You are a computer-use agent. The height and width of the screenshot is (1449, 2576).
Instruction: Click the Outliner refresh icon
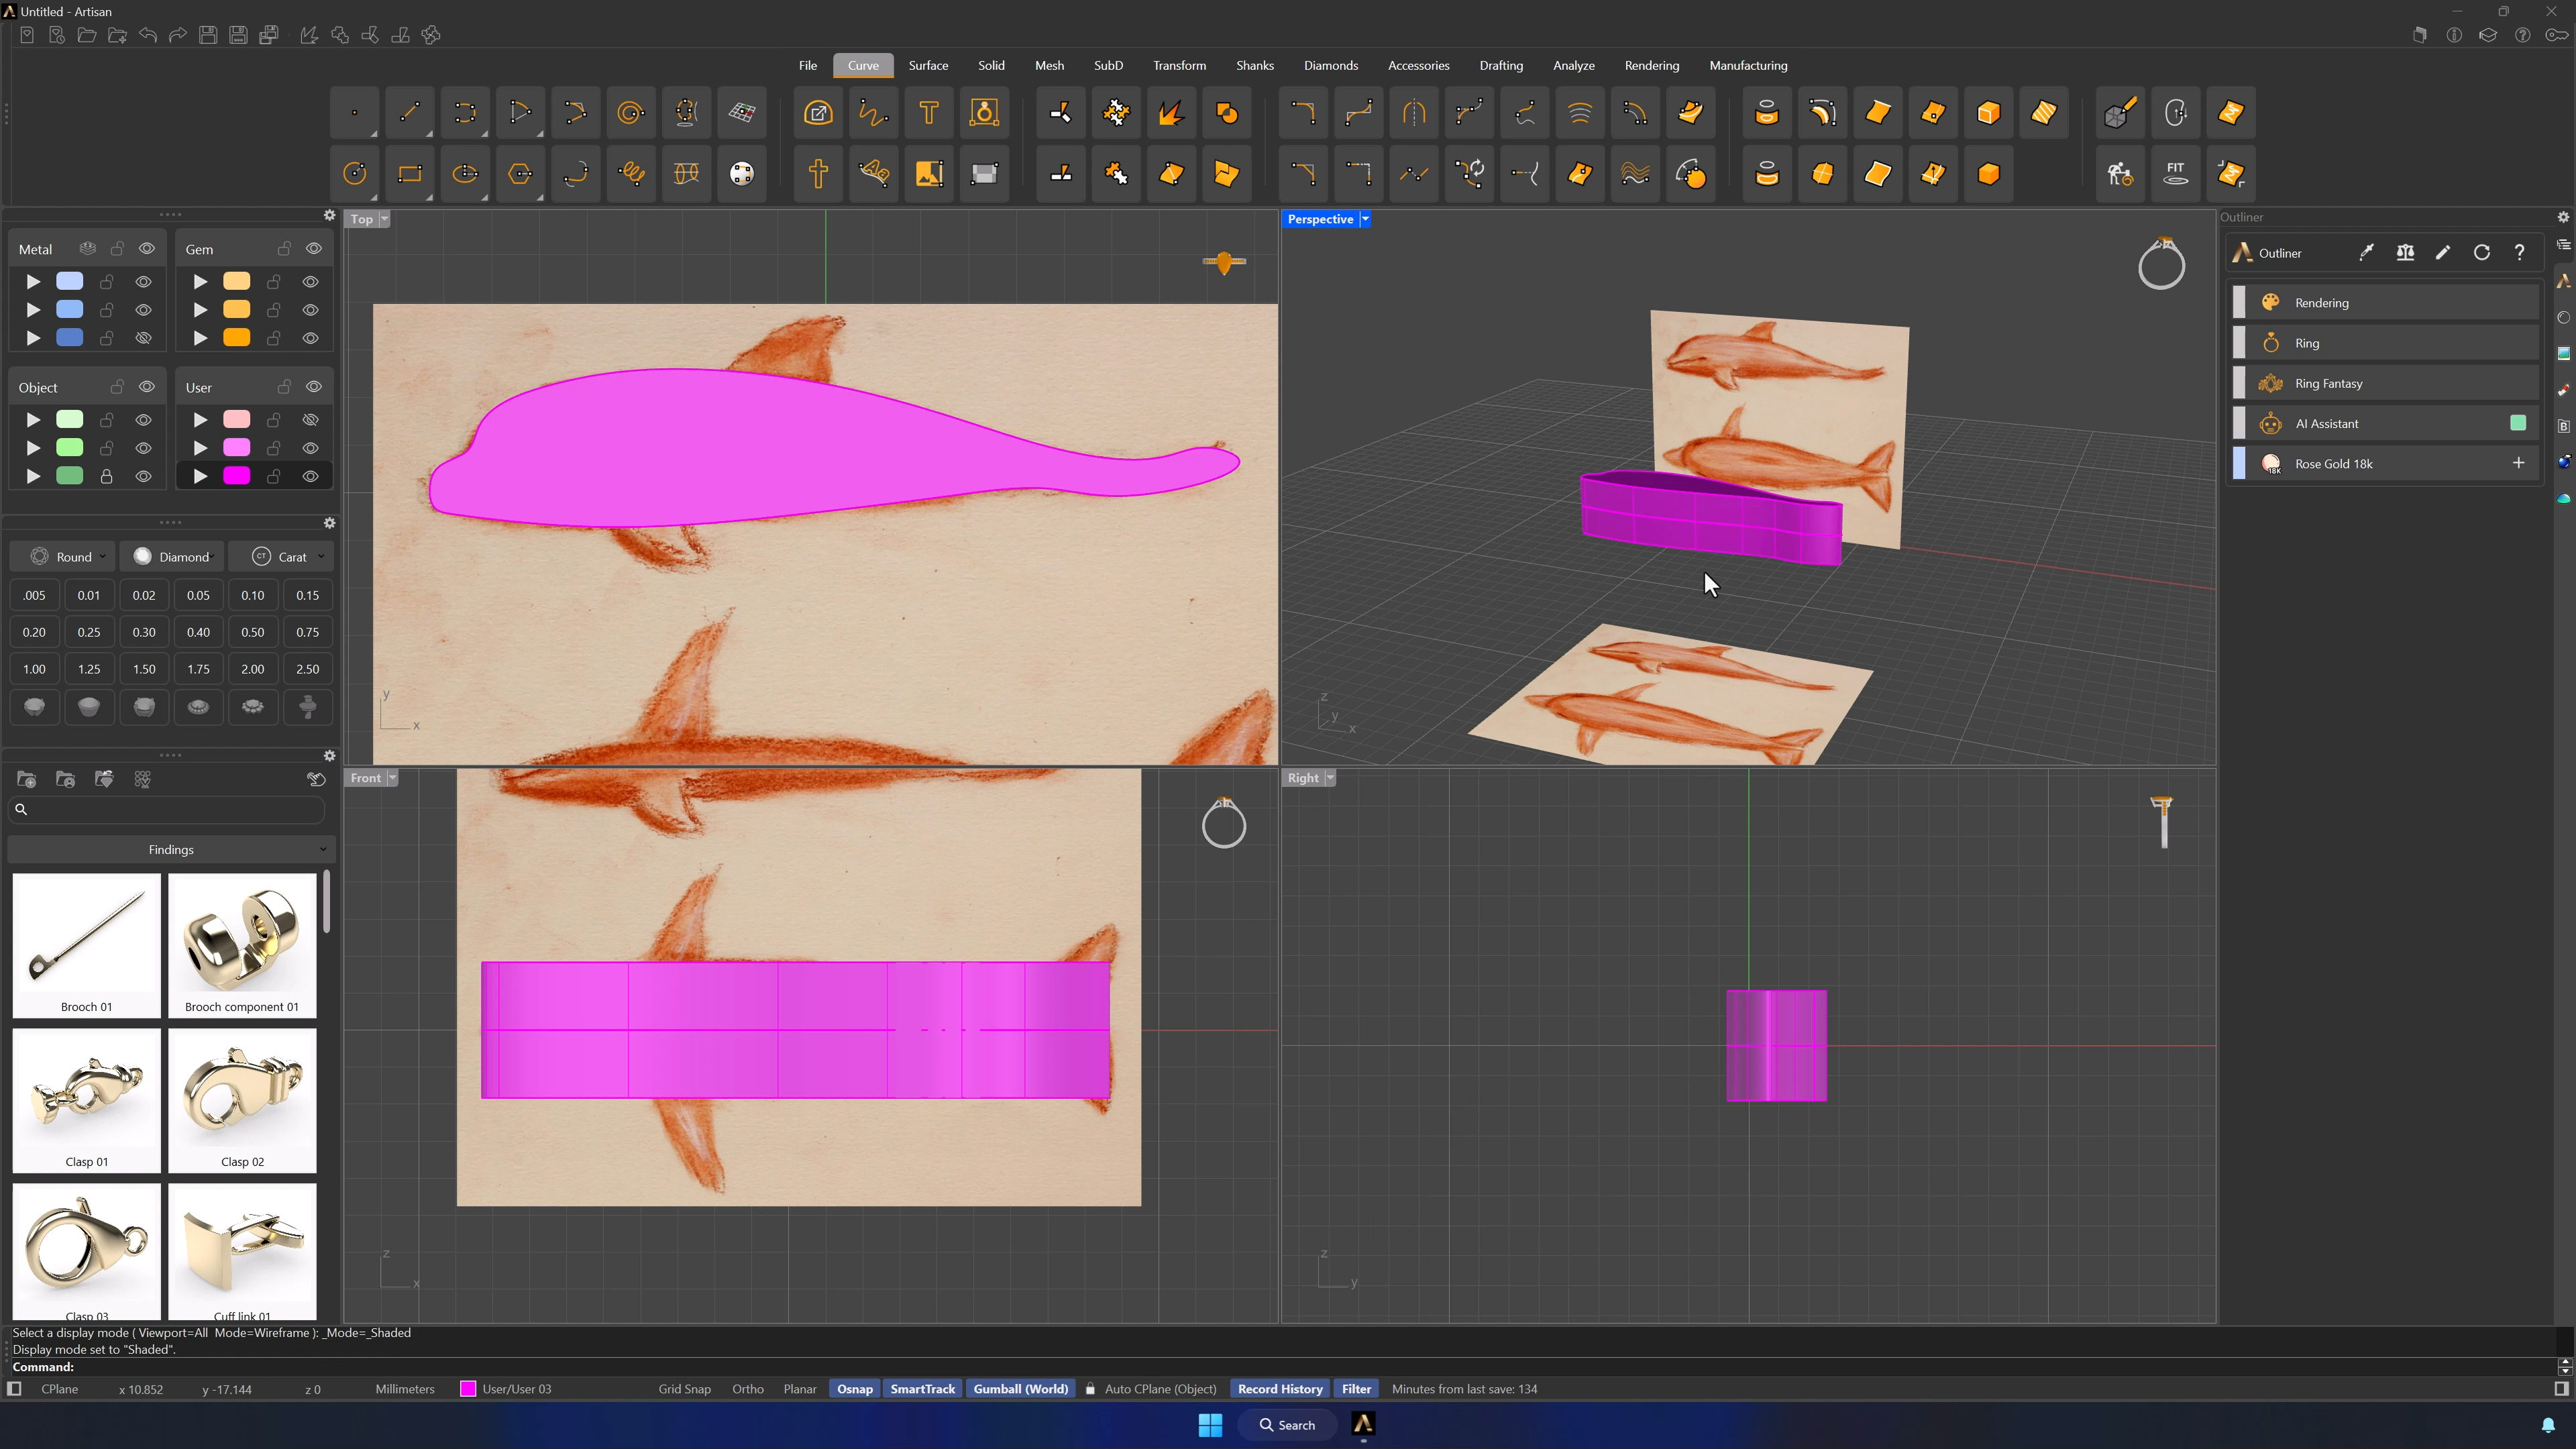point(2482,253)
